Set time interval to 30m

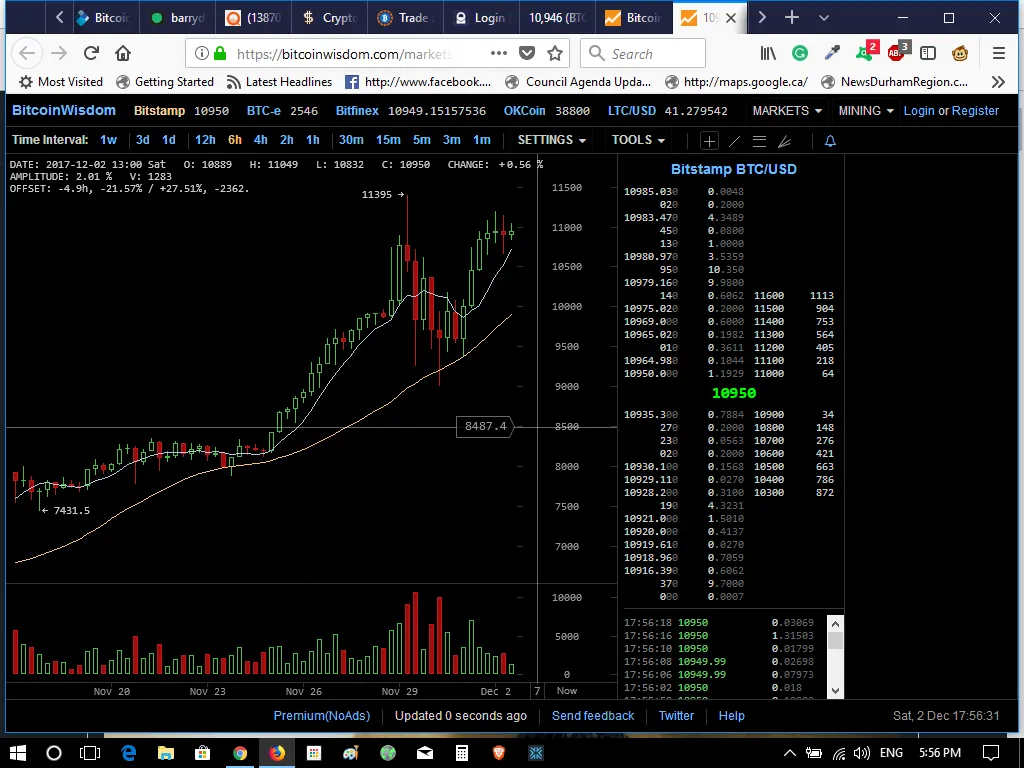(351, 140)
